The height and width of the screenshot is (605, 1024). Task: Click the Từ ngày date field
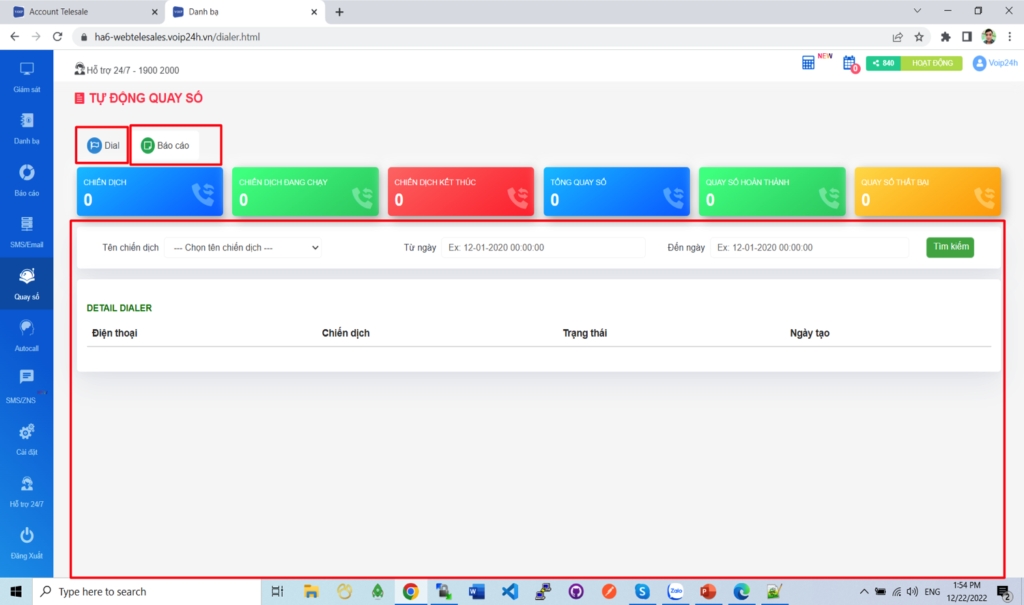543,247
